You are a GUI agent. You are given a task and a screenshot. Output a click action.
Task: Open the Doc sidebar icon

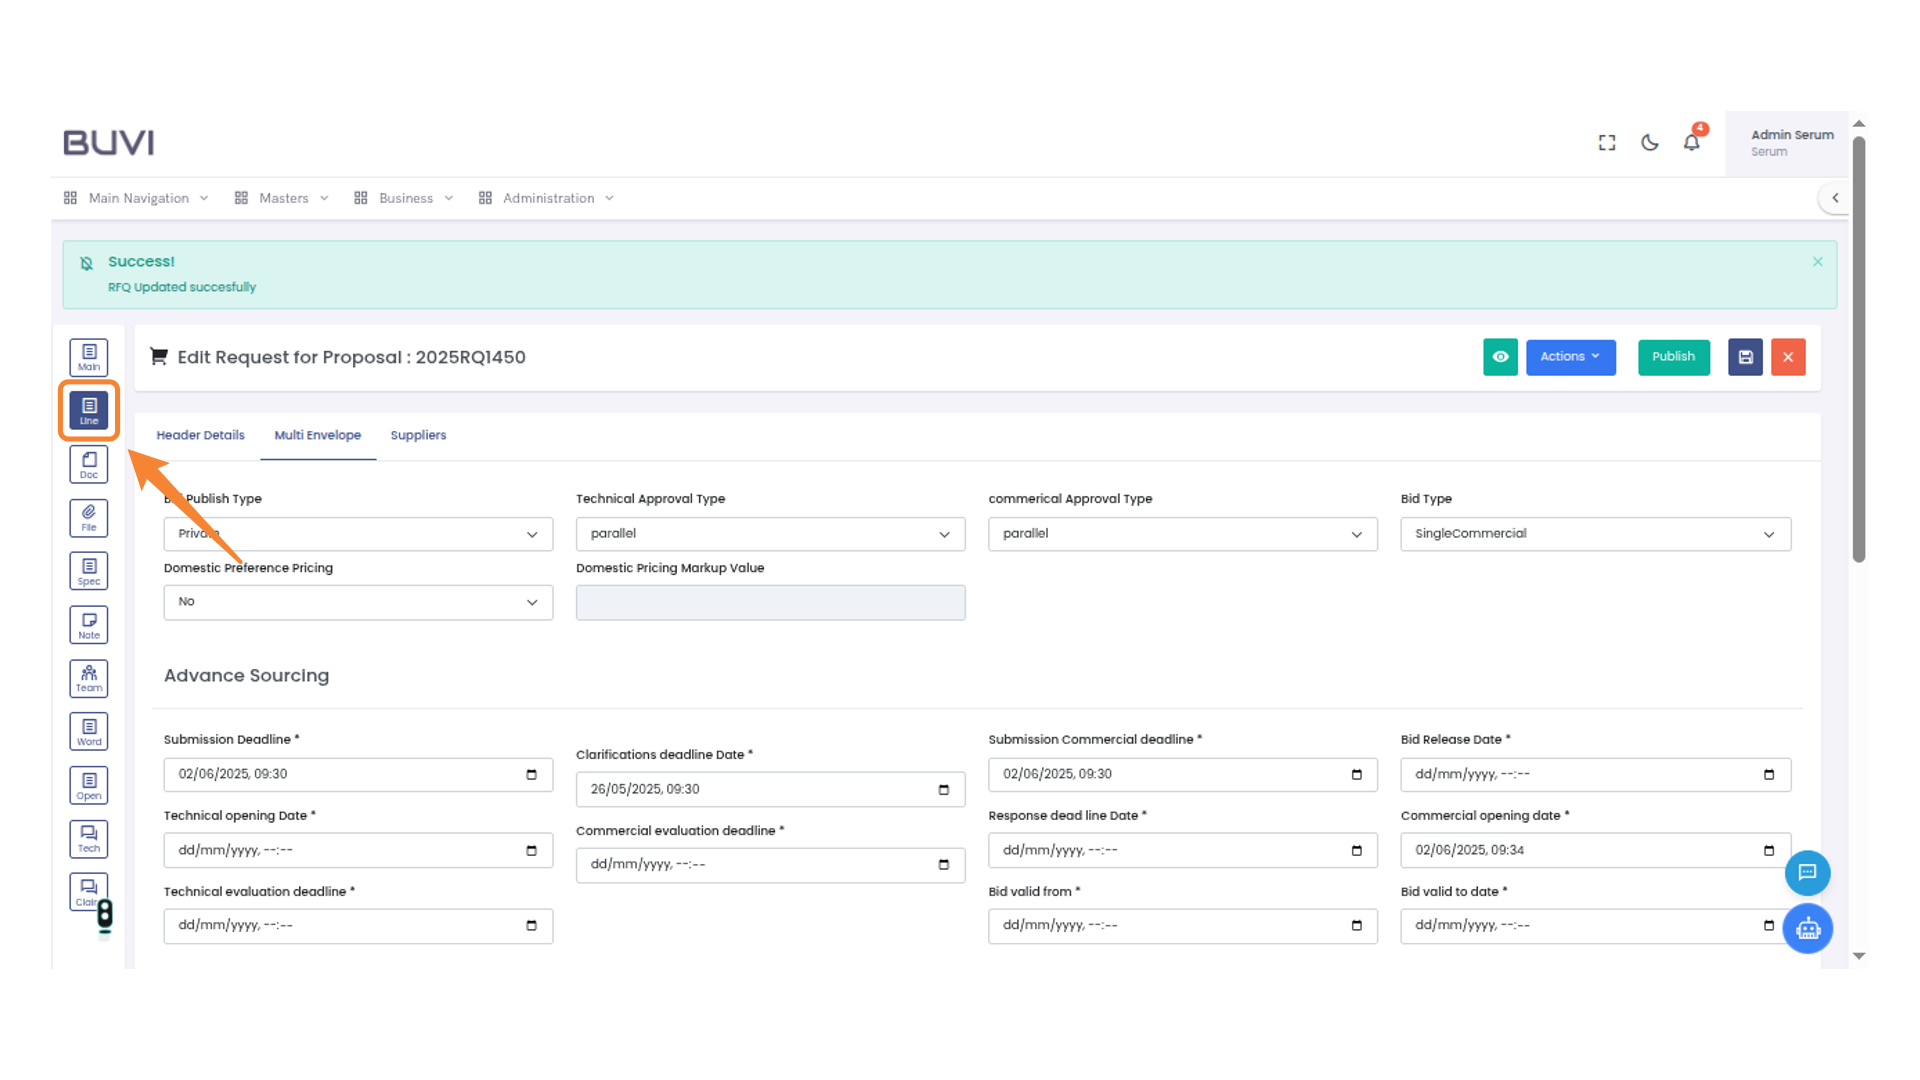click(89, 464)
